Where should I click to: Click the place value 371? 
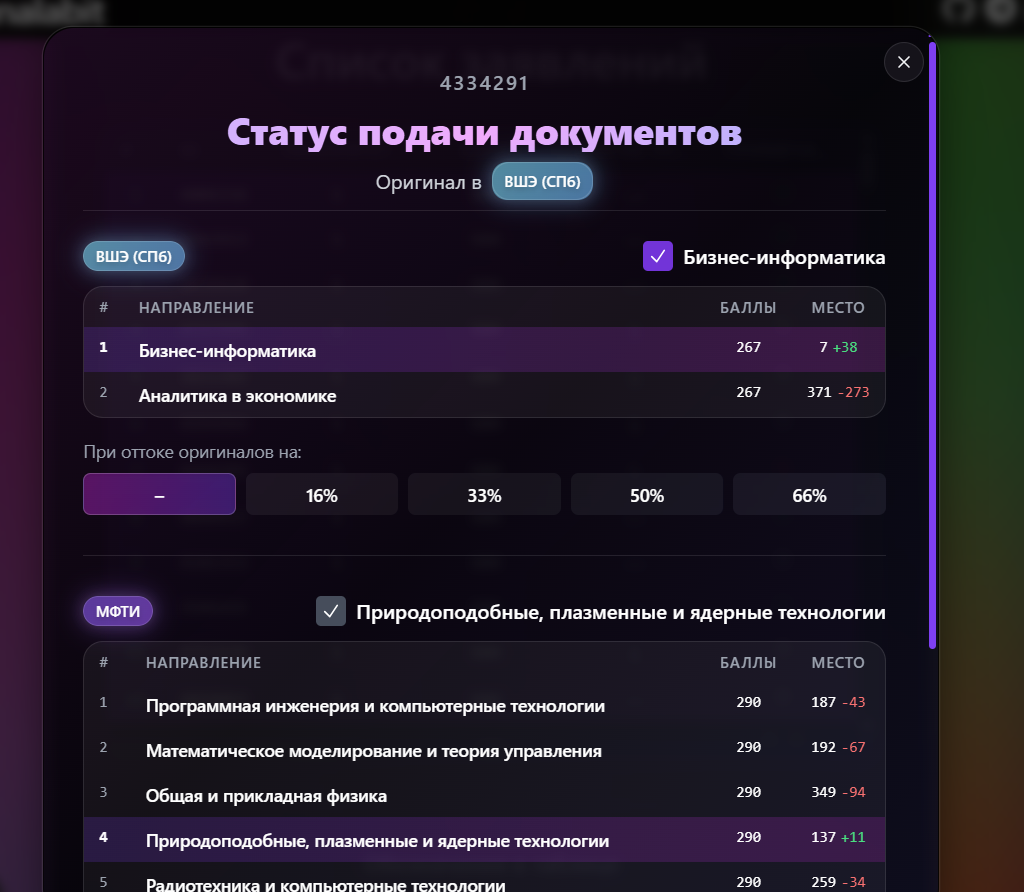coord(819,392)
